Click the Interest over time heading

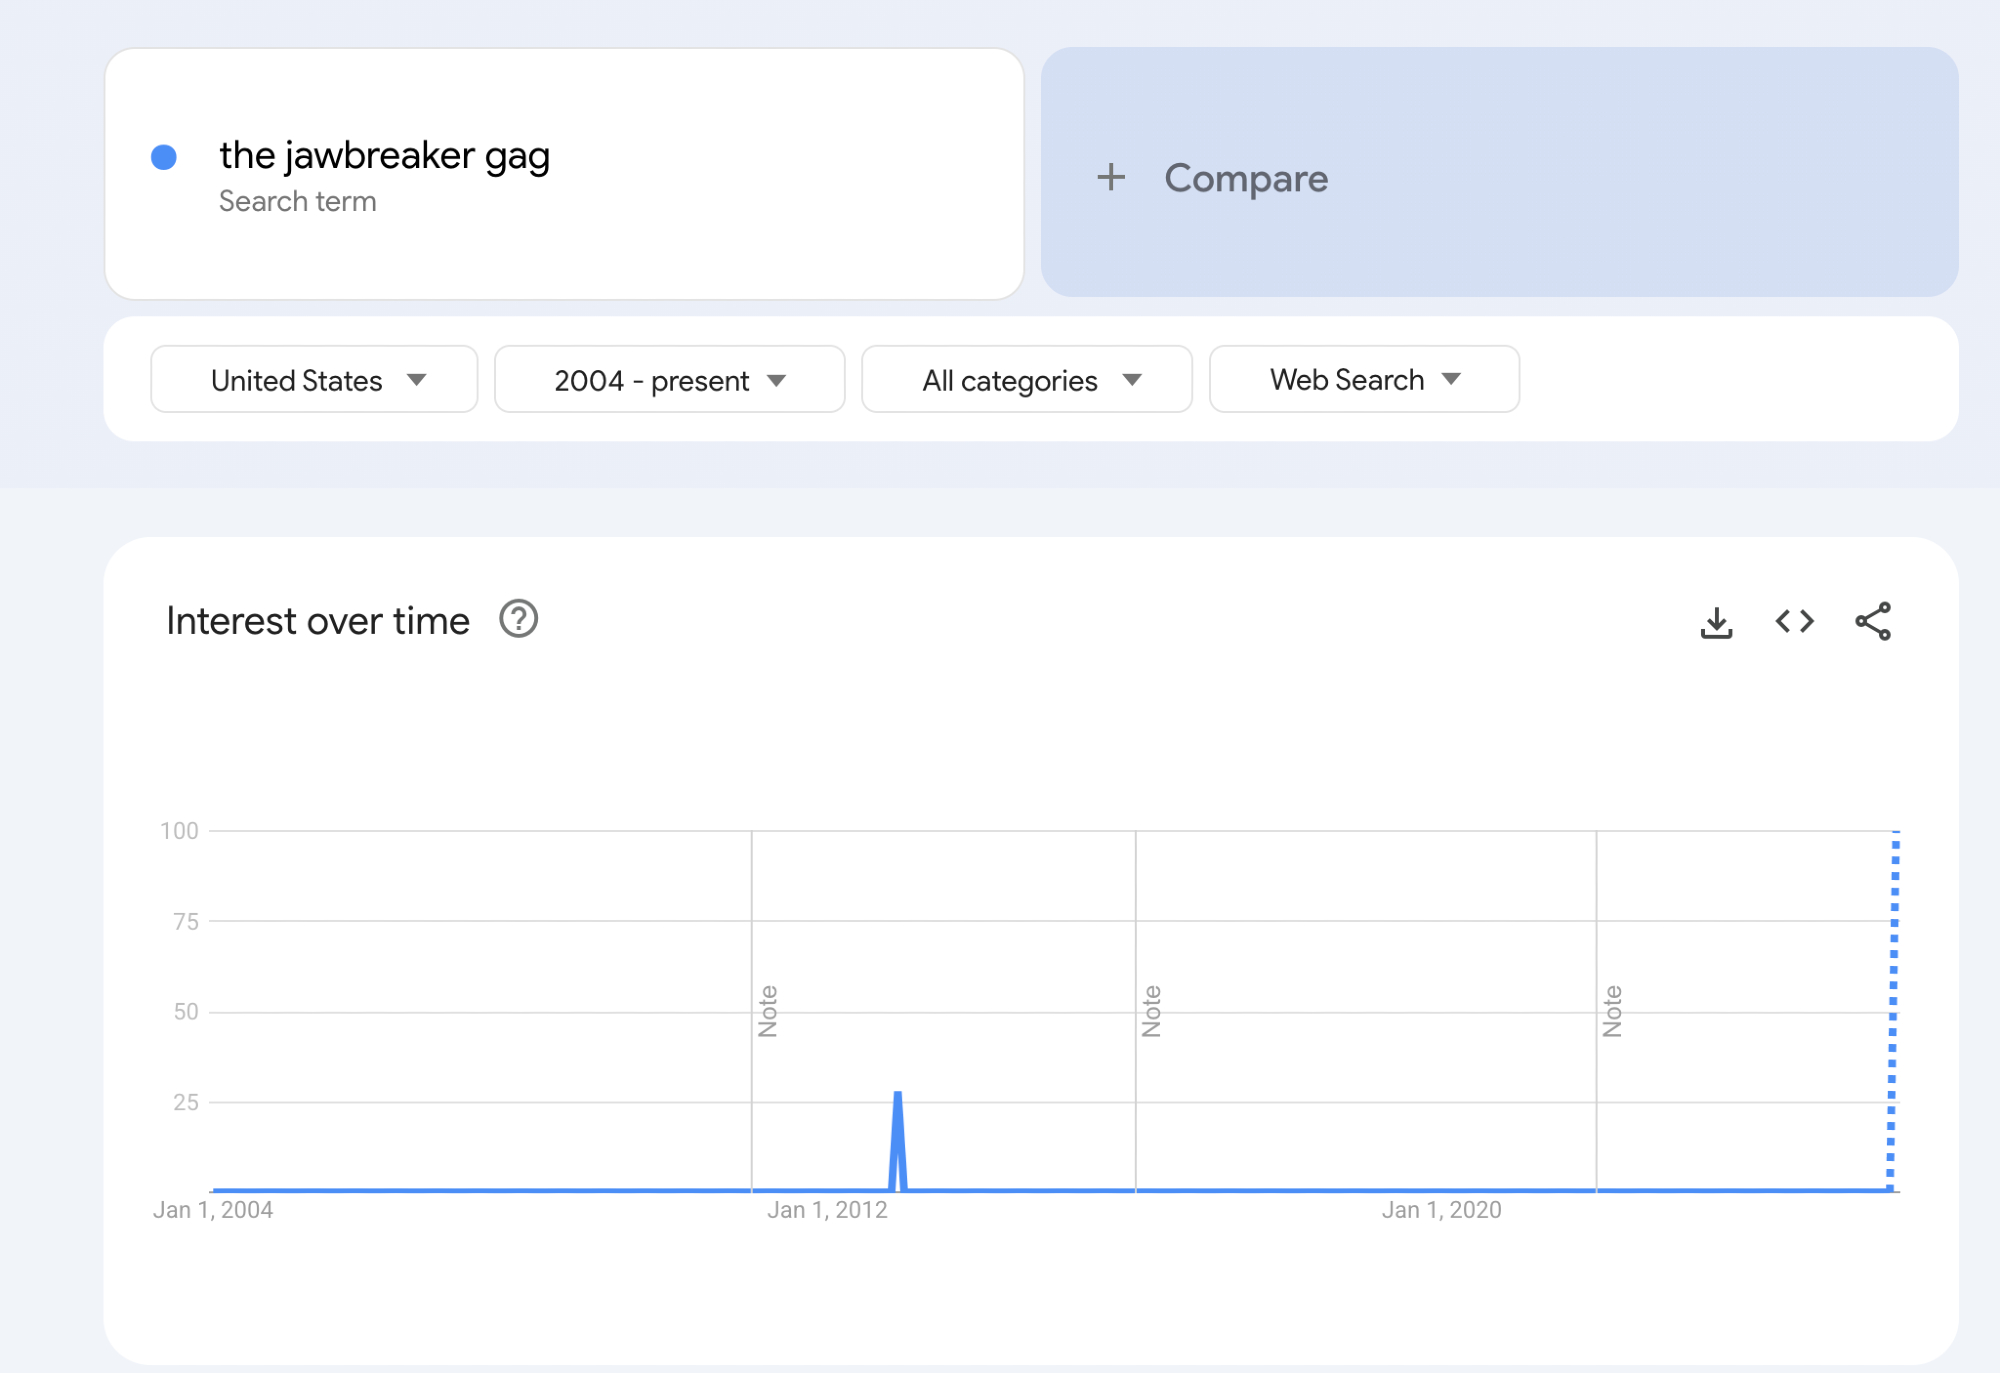[x=318, y=621]
